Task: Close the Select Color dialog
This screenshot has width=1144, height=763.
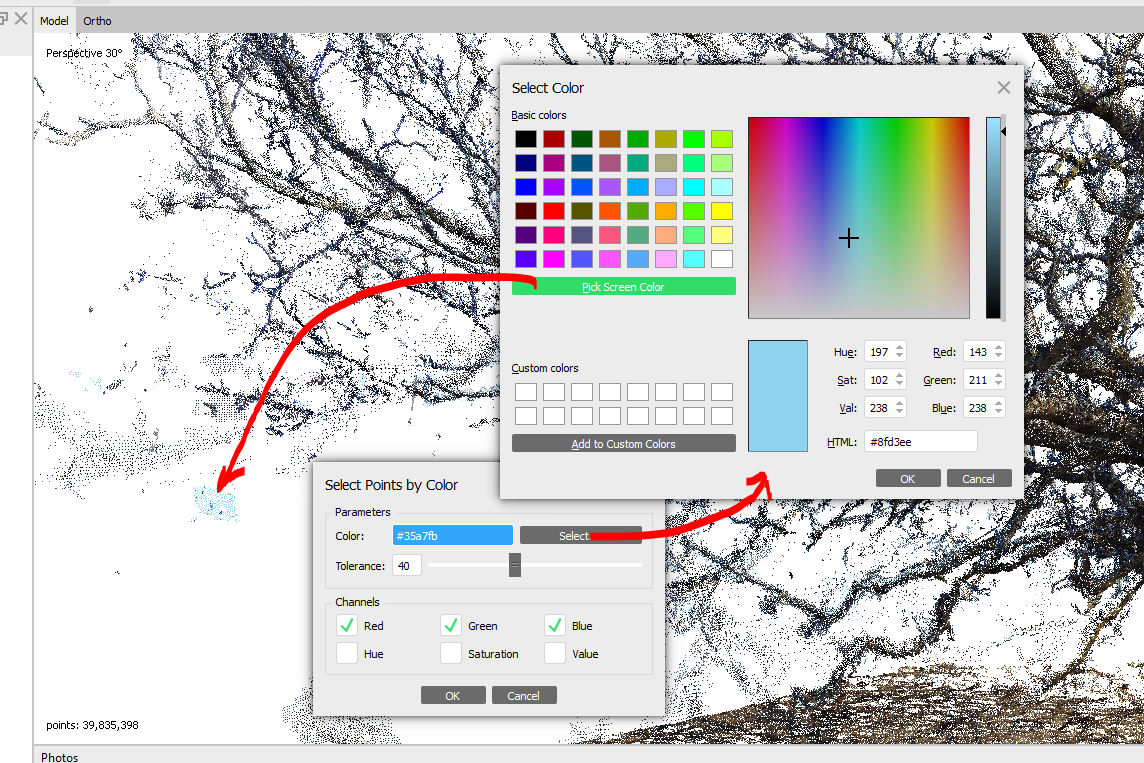Action: click(1004, 88)
